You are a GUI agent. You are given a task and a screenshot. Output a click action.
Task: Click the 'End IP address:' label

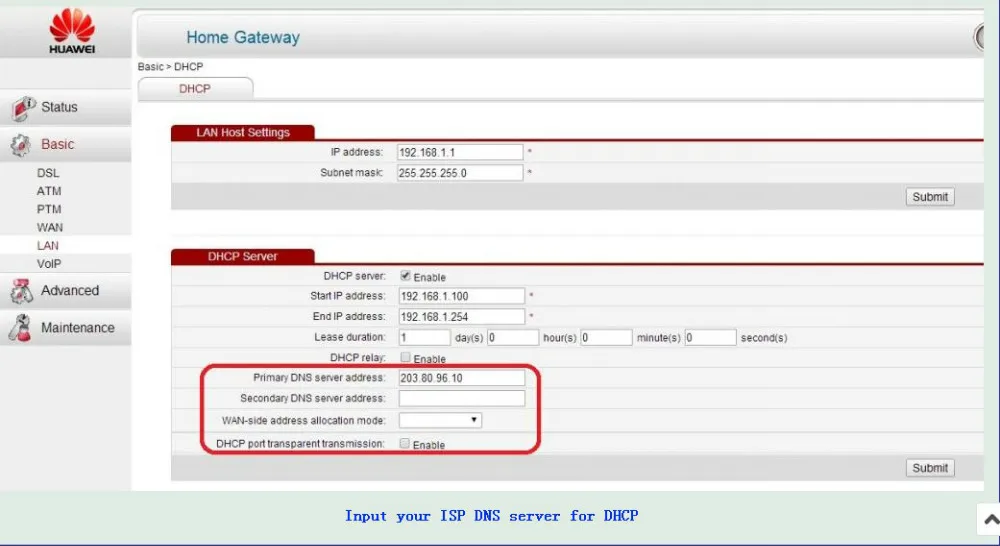(x=349, y=316)
